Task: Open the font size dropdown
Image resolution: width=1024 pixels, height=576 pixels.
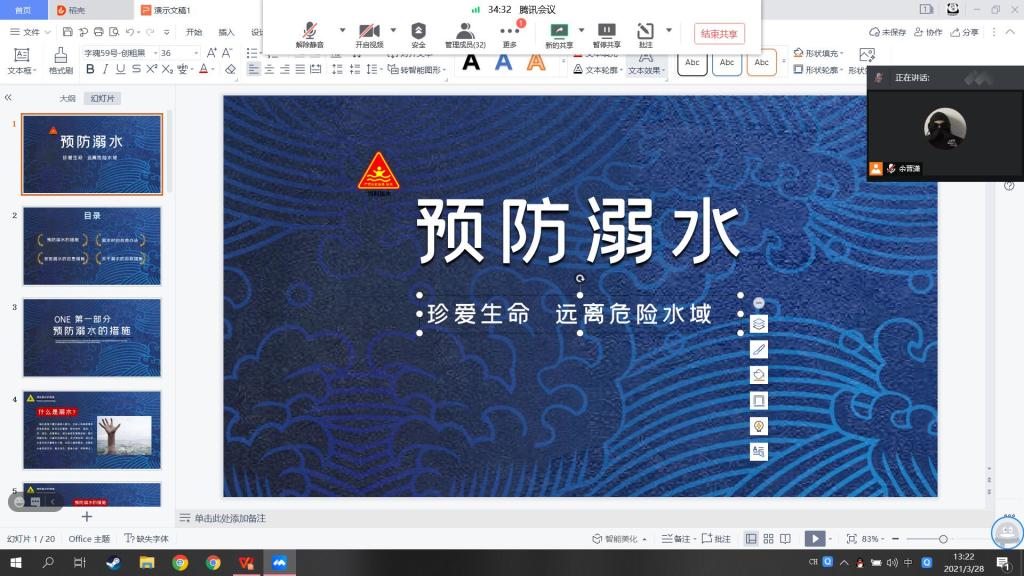Action: [x=195, y=53]
